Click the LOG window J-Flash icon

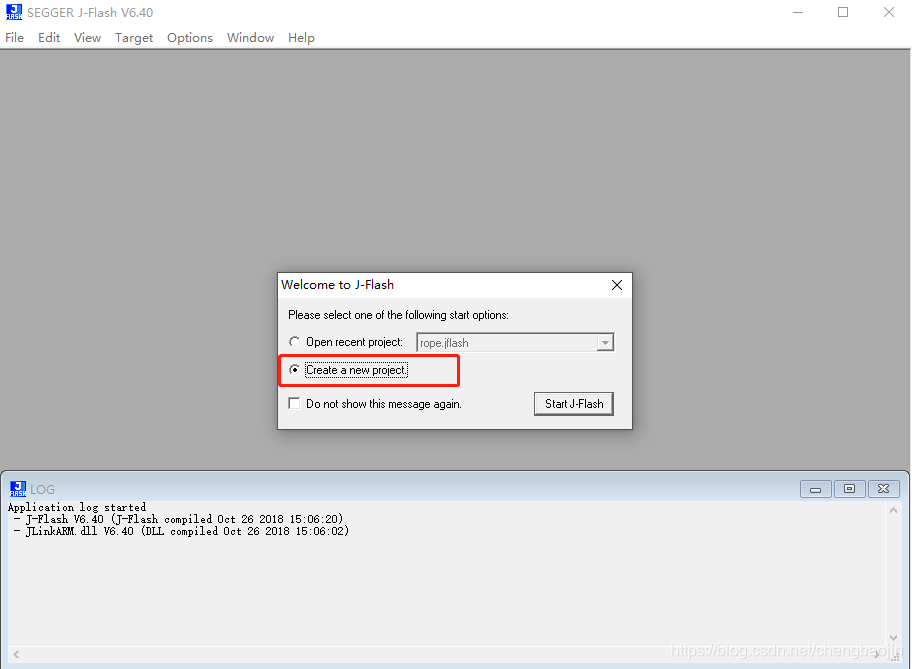click(x=18, y=489)
